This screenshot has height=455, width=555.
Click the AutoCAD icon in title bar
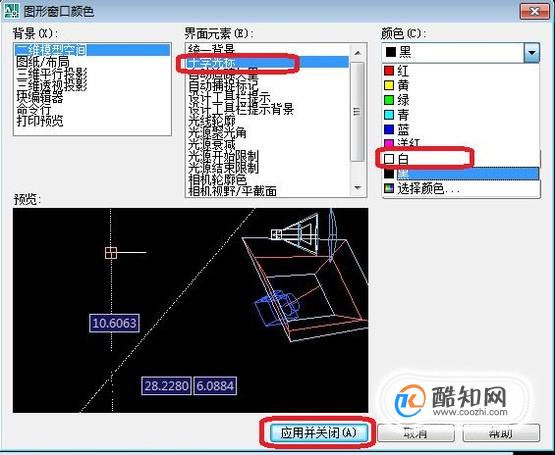11,11
